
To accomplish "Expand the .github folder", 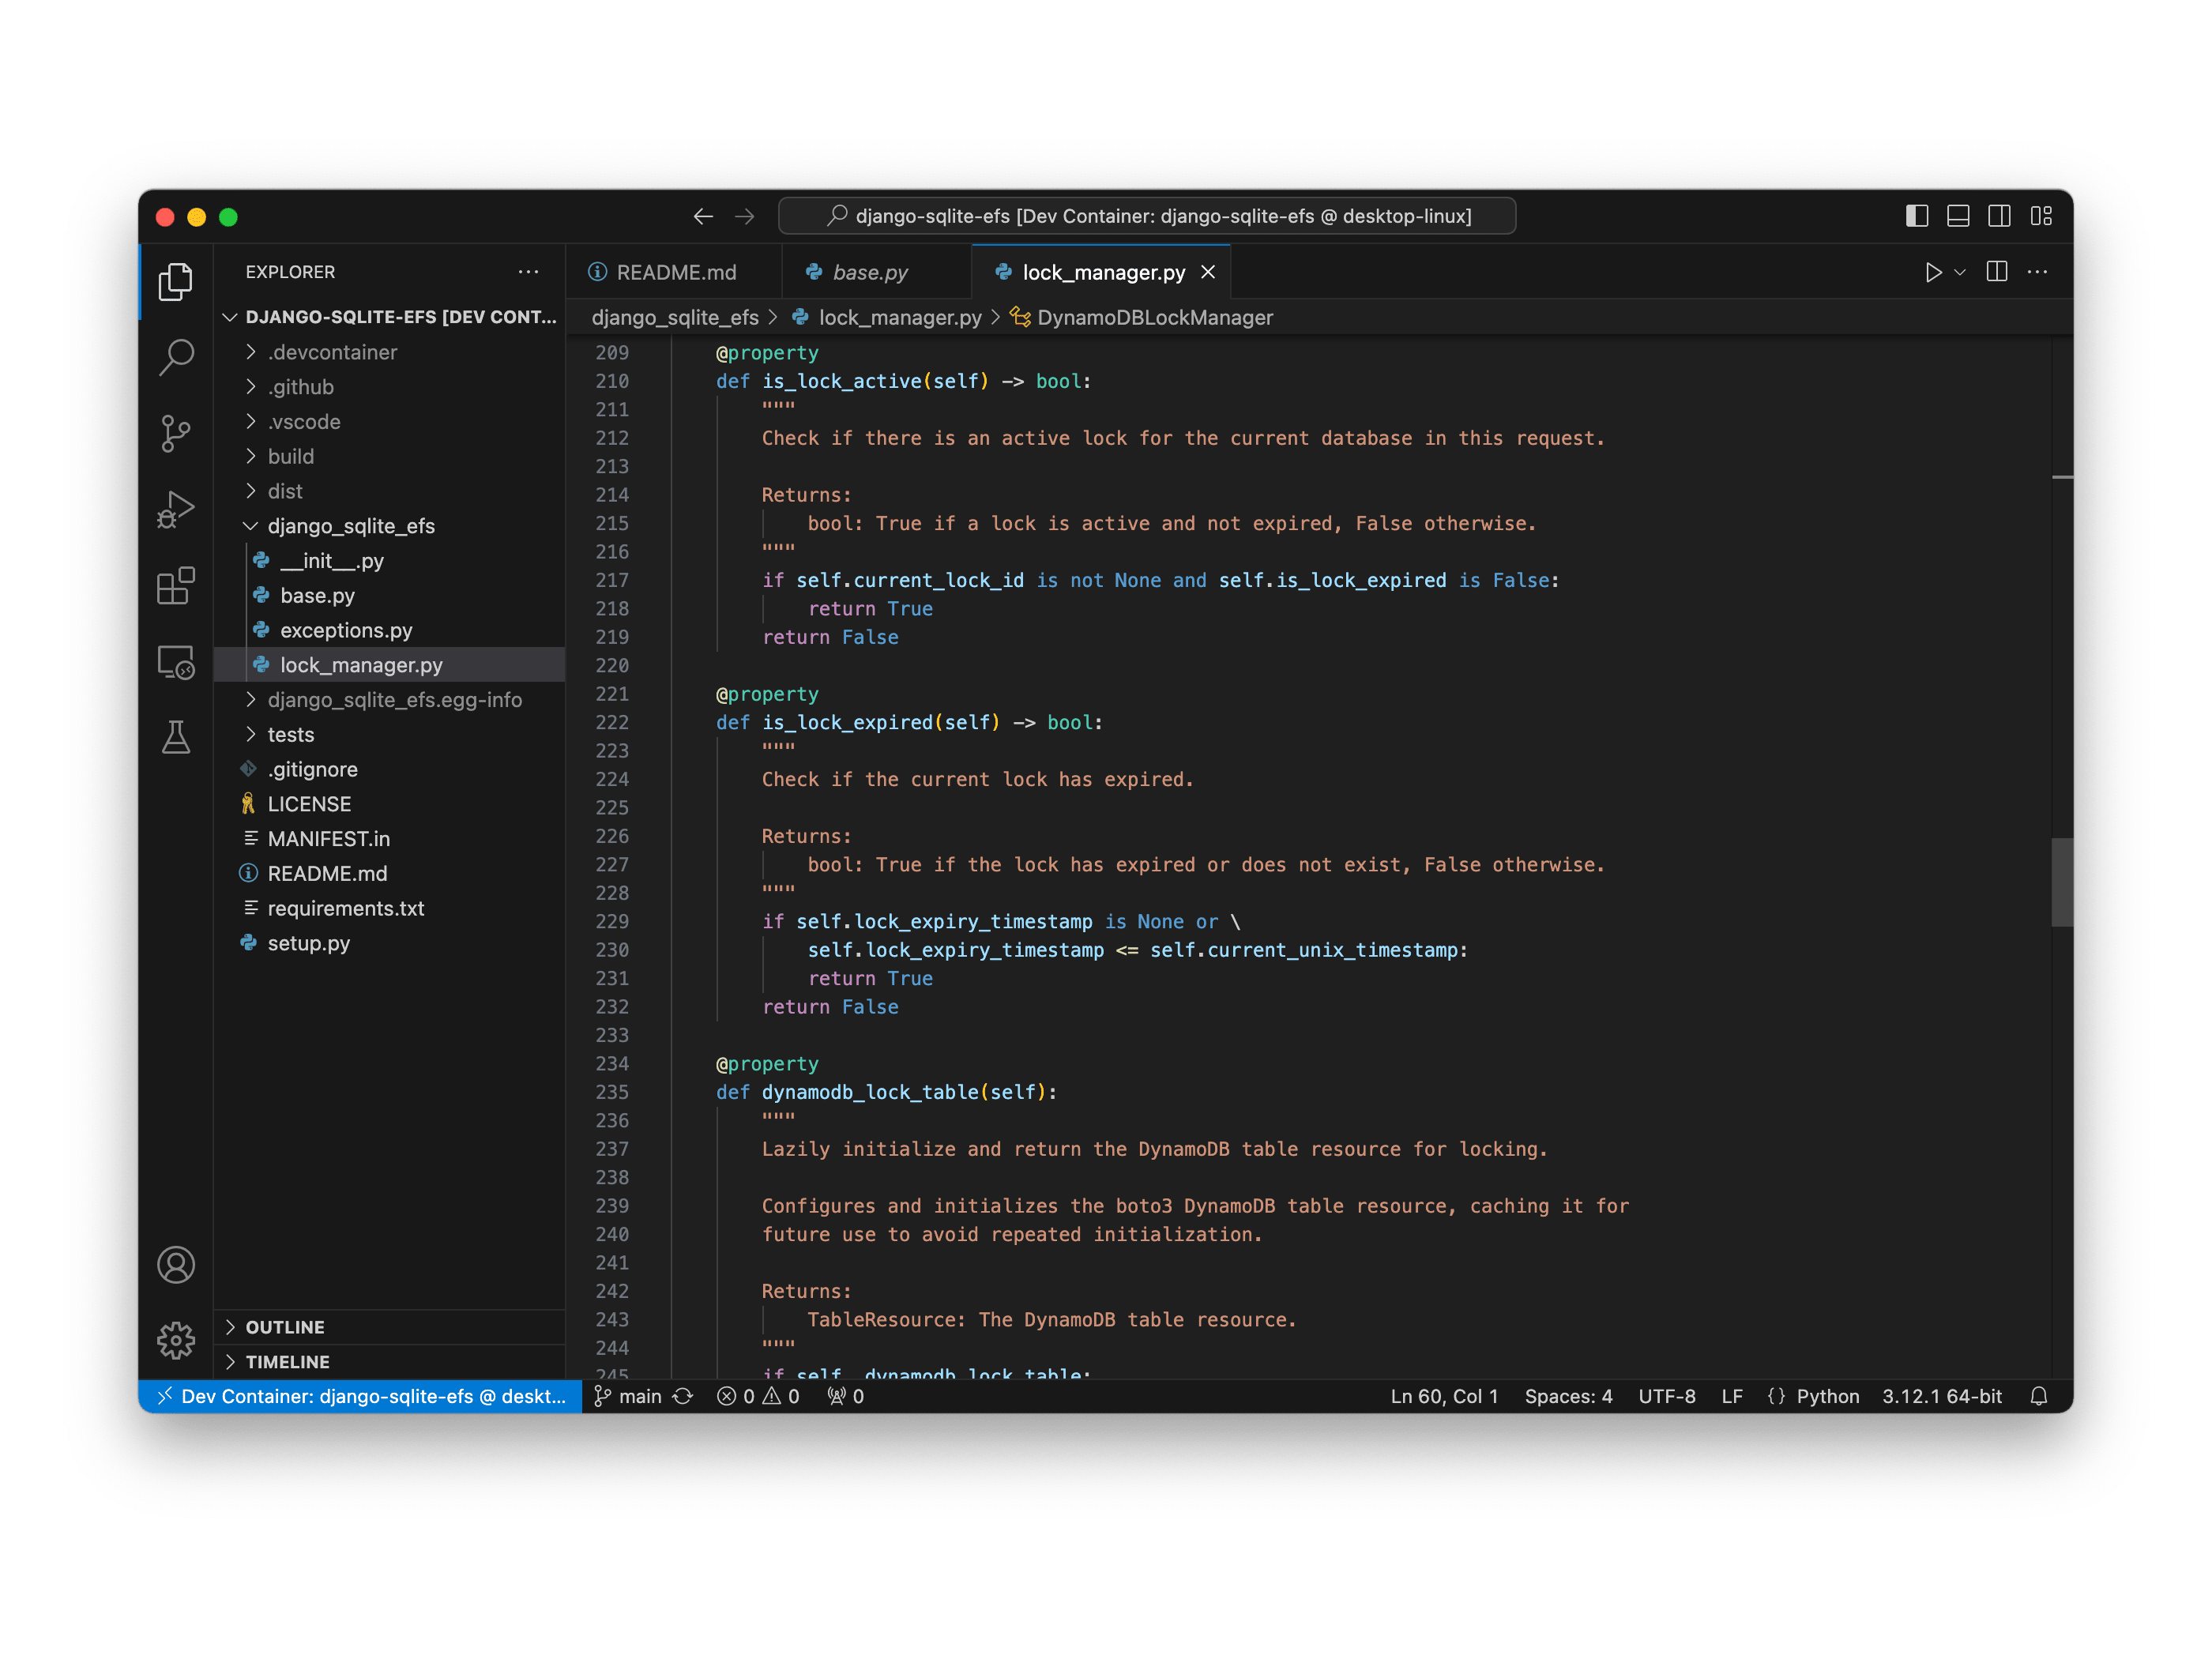I will coord(390,387).
